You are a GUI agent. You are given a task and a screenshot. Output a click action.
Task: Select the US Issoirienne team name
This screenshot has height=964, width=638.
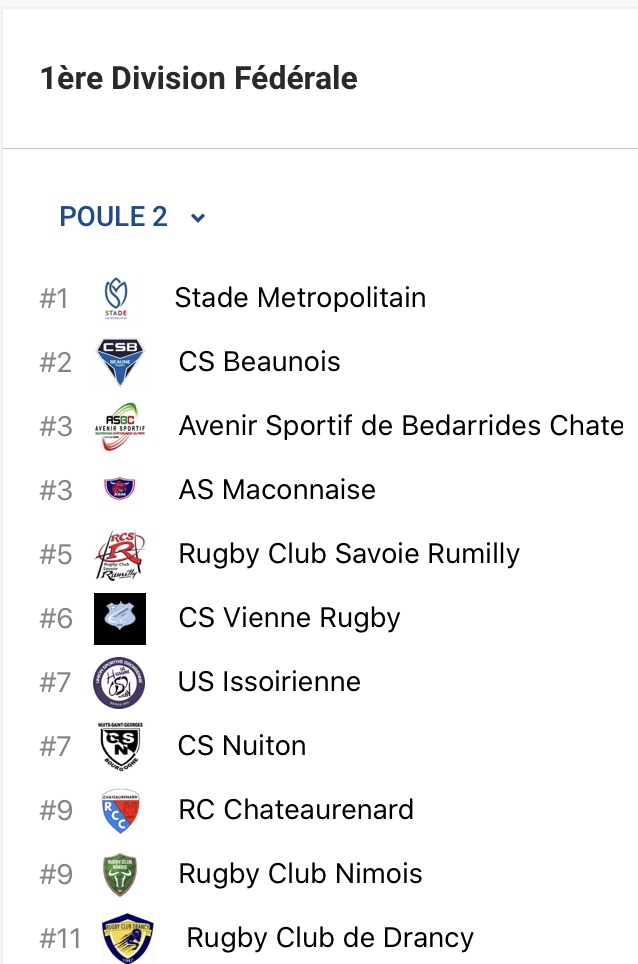click(x=269, y=682)
